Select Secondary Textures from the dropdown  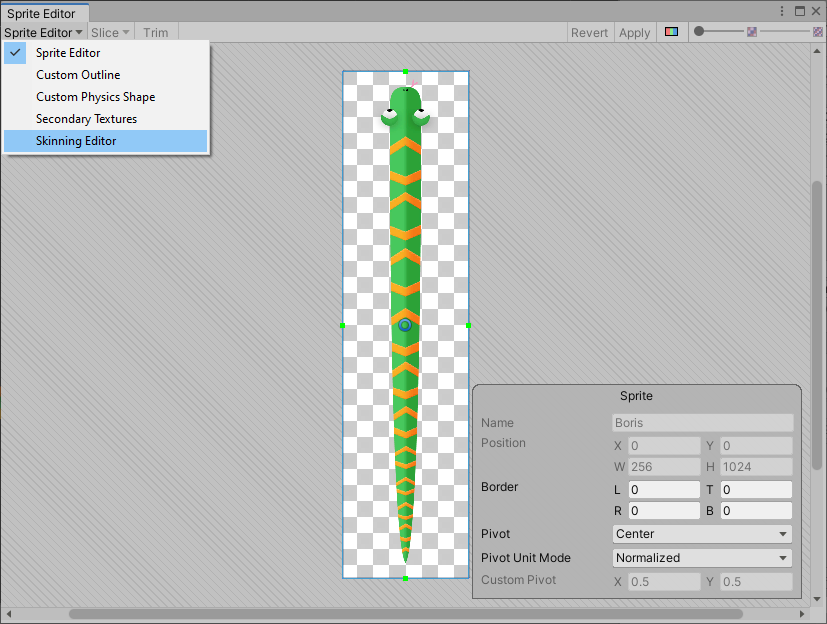tap(86, 119)
